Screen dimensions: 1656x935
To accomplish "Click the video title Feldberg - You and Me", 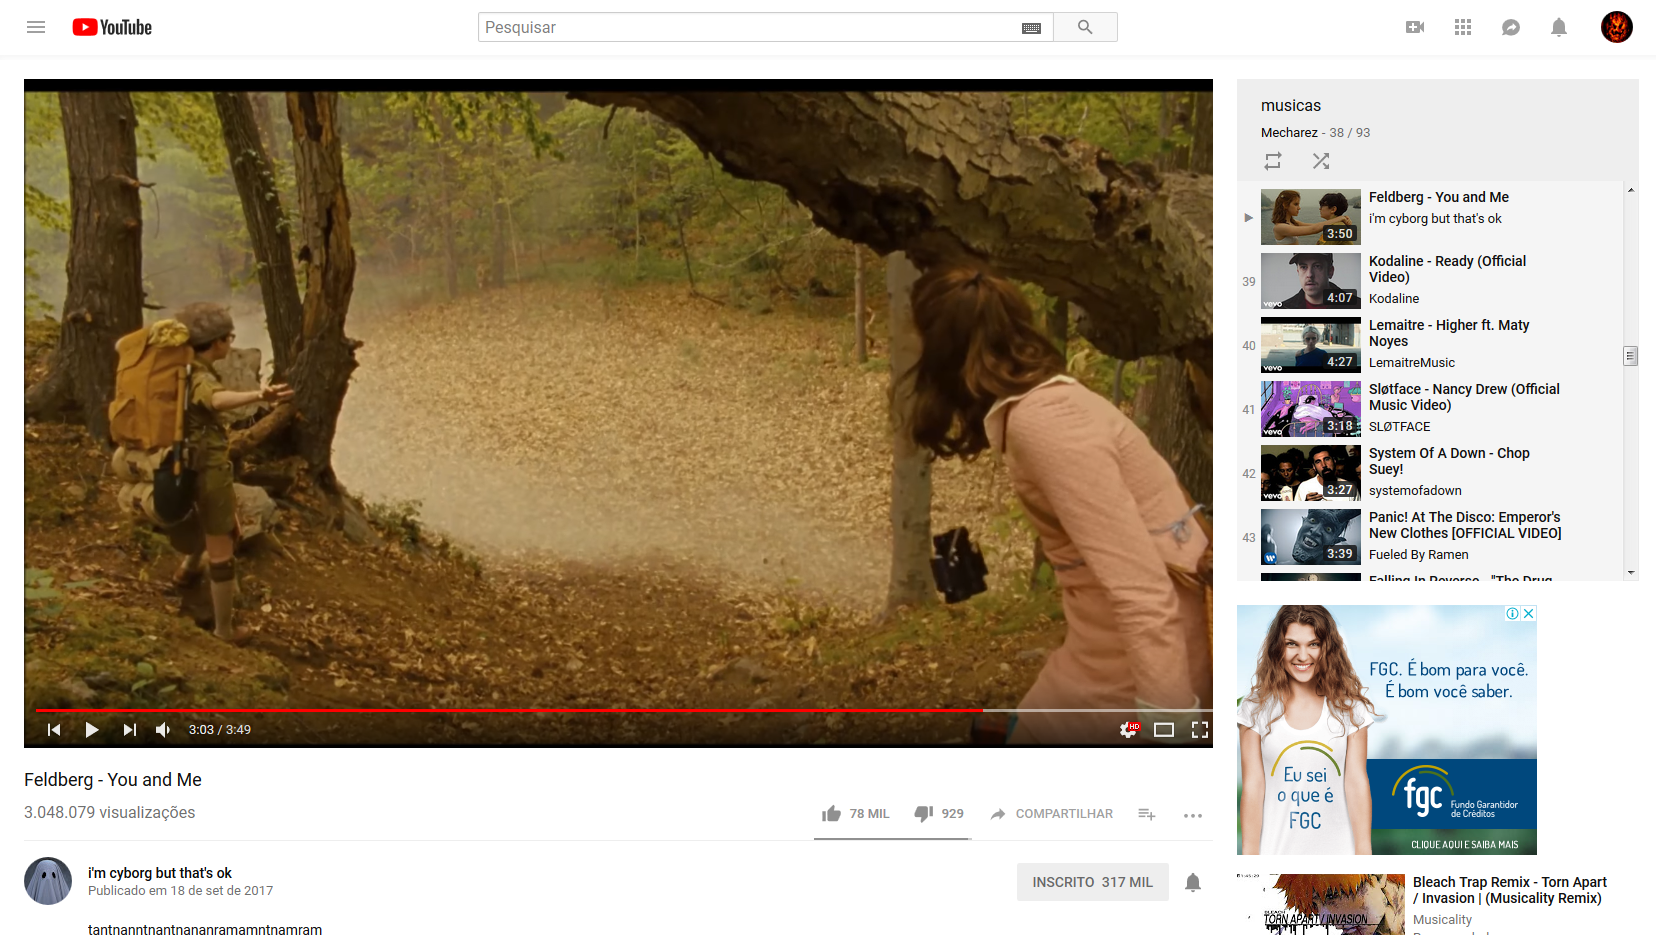I will coord(113,780).
